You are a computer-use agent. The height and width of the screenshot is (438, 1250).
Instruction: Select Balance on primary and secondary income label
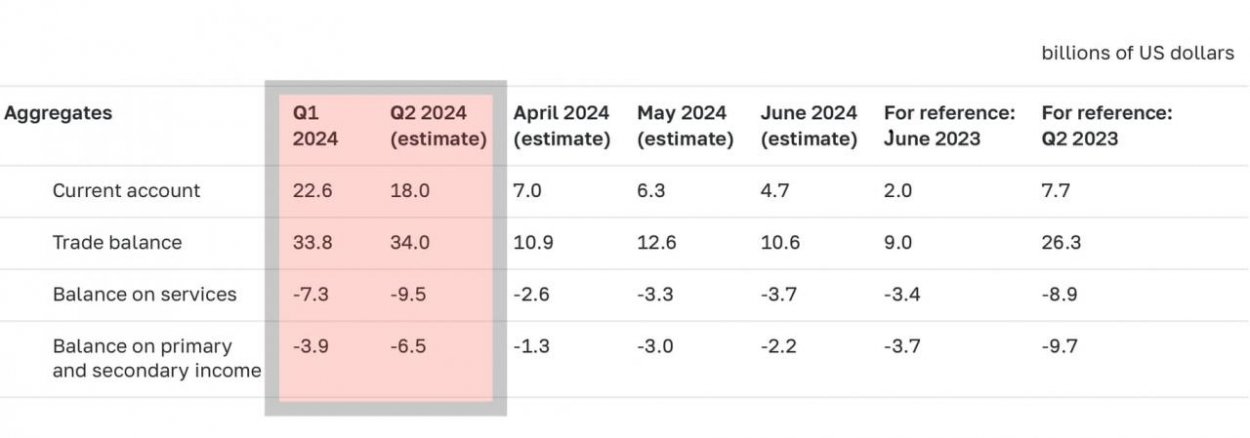156,358
